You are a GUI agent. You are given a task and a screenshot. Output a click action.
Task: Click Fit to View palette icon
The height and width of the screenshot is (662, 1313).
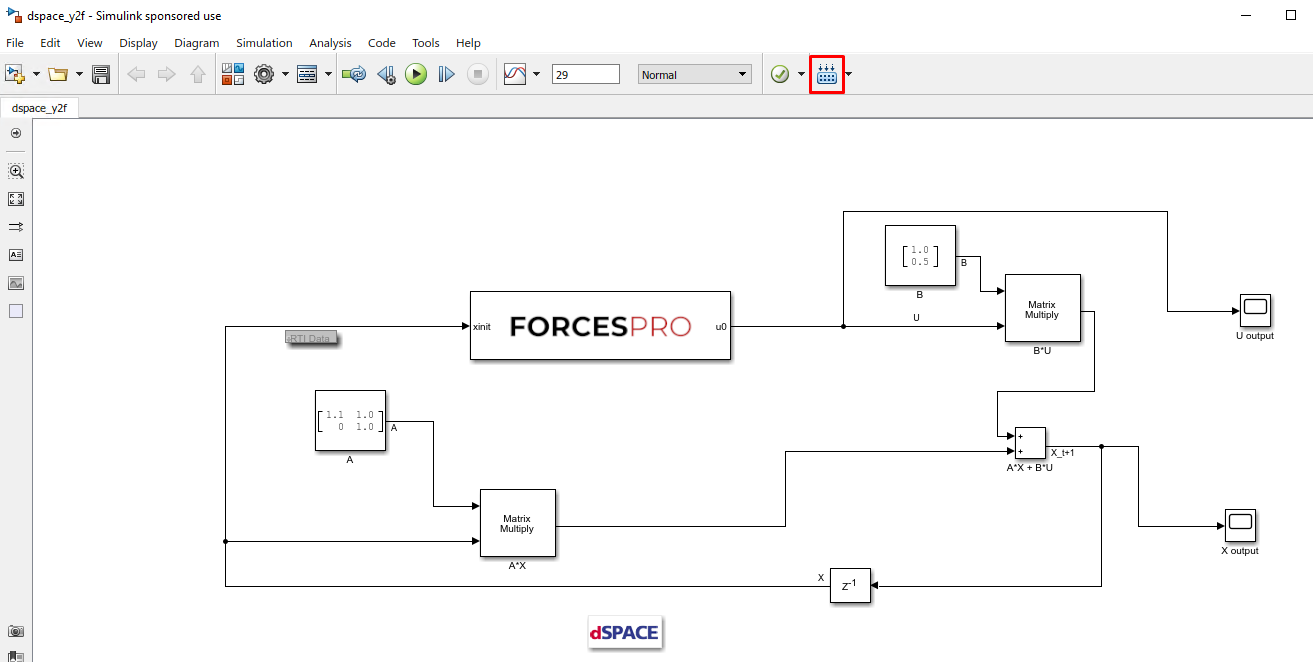(x=16, y=199)
